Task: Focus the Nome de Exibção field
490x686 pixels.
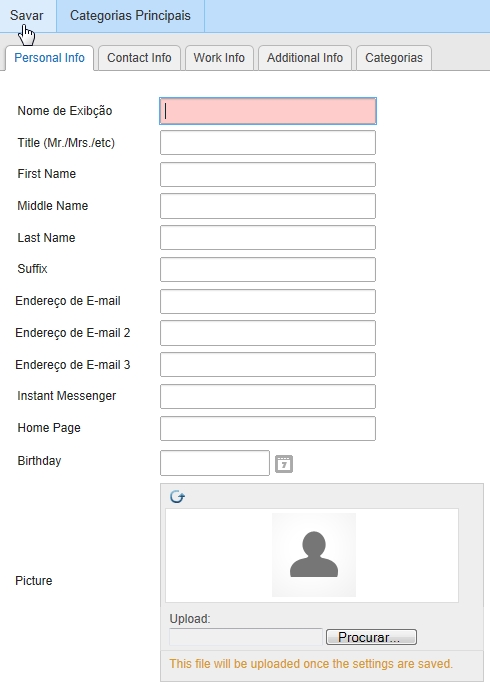Action: click(268, 111)
